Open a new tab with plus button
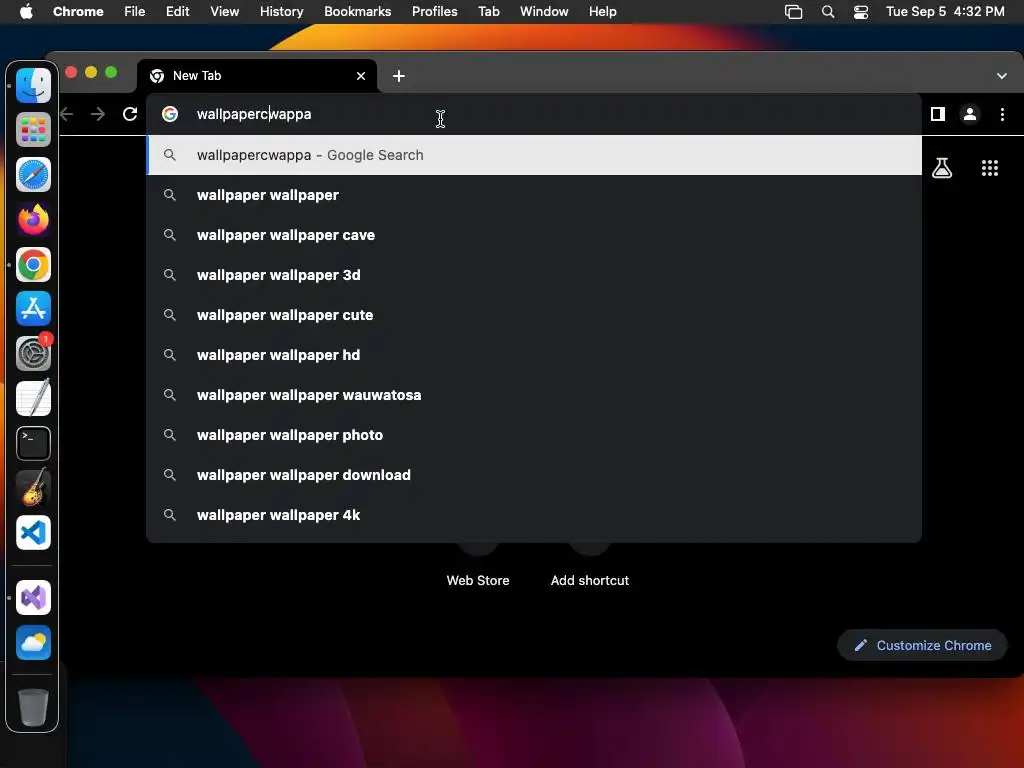The width and height of the screenshot is (1024, 768). (398, 76)
